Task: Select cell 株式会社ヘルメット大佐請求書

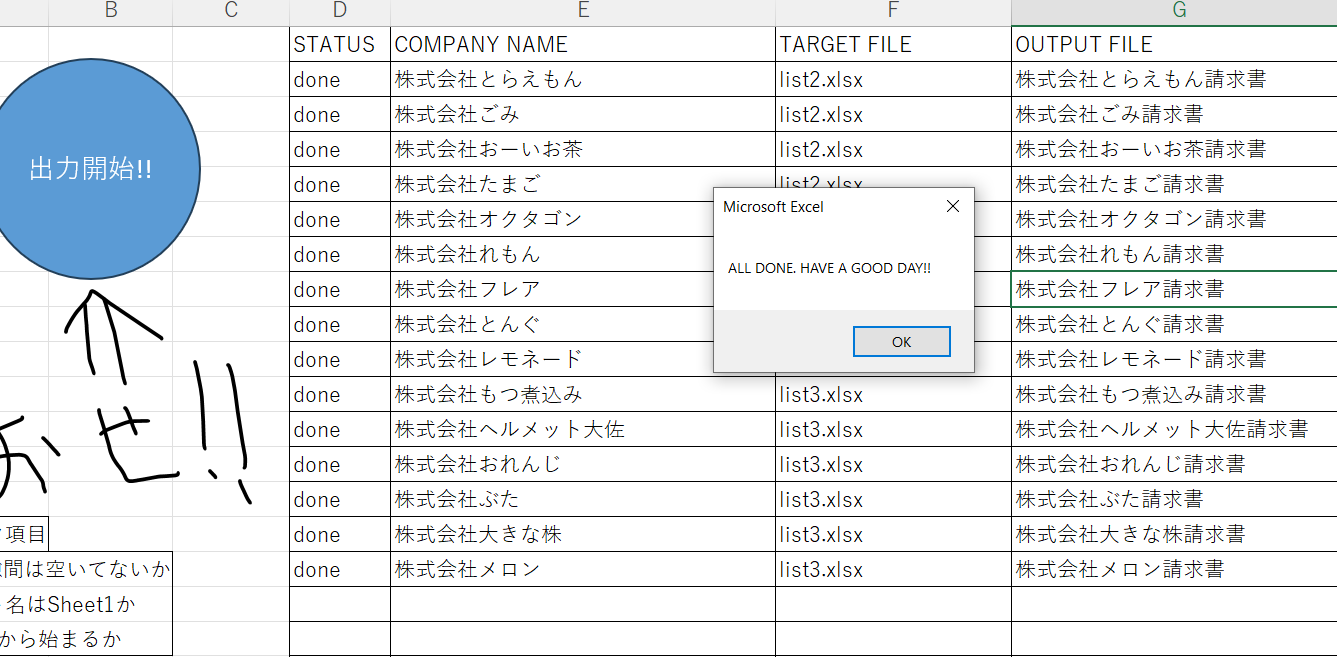Action: point(1162,430)
